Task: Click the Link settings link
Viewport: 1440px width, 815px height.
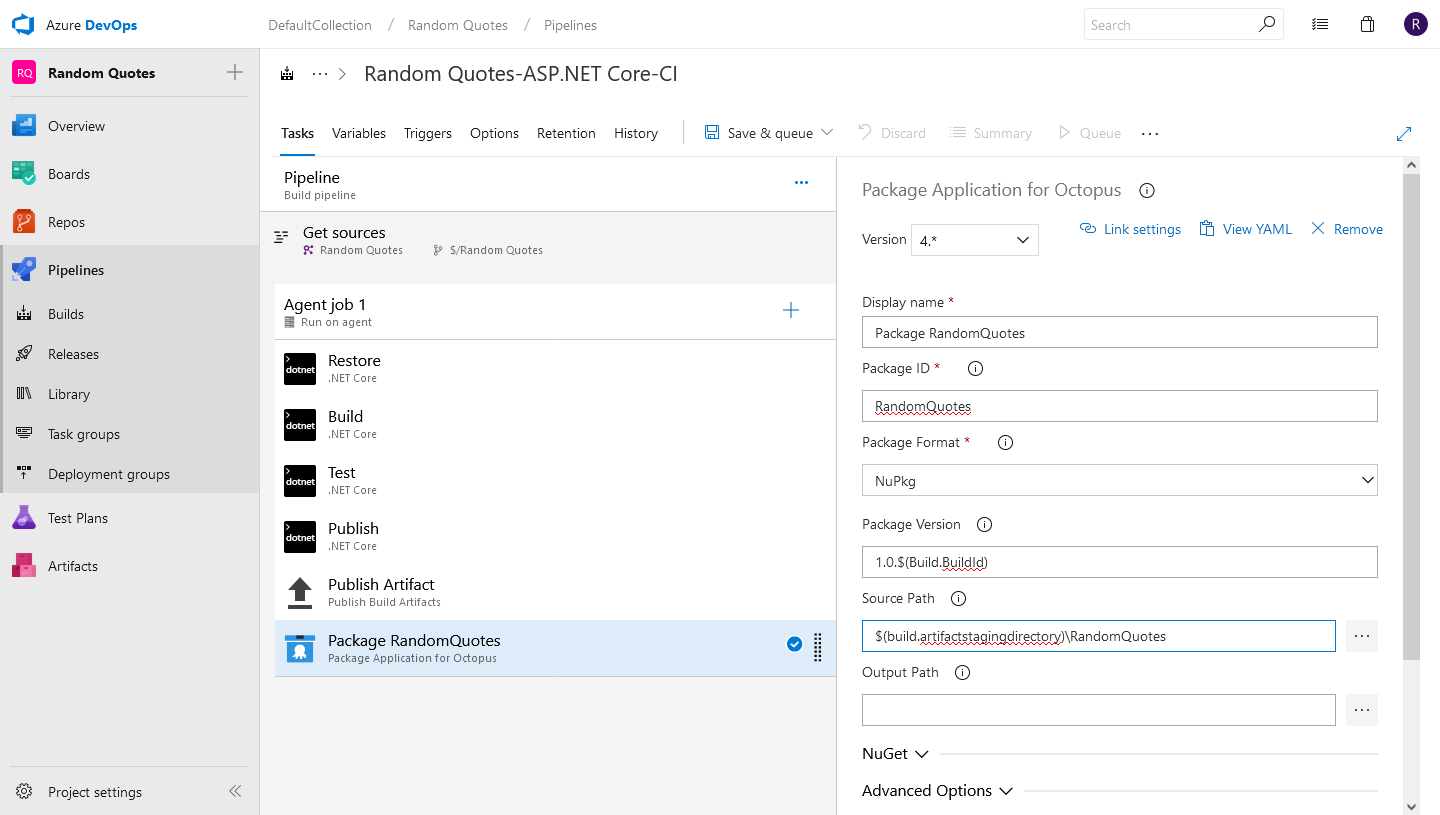Action: [1130, 229]
